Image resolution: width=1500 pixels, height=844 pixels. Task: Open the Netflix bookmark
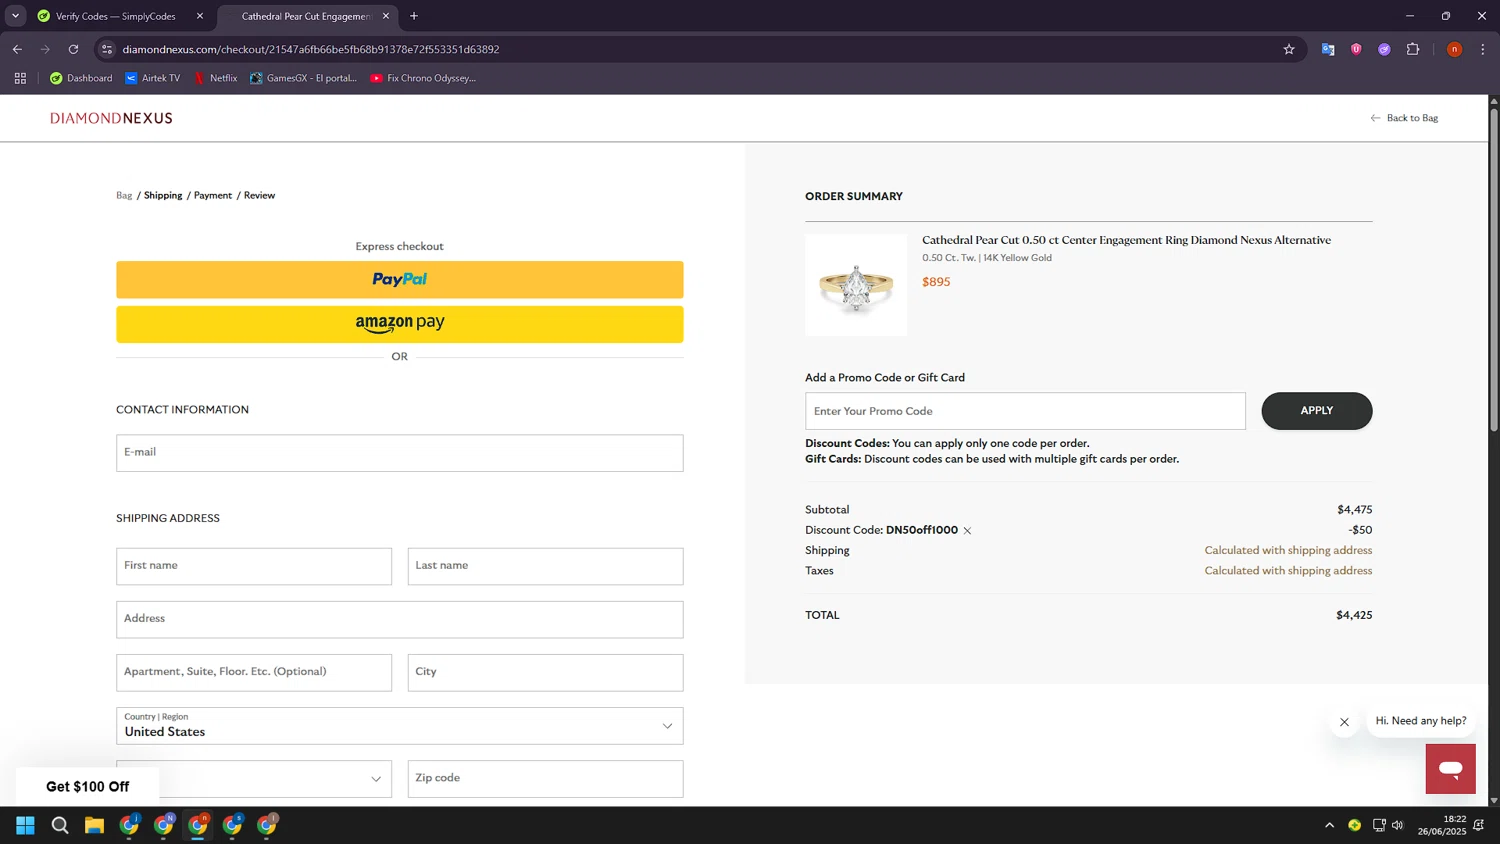tap(215, 78)
